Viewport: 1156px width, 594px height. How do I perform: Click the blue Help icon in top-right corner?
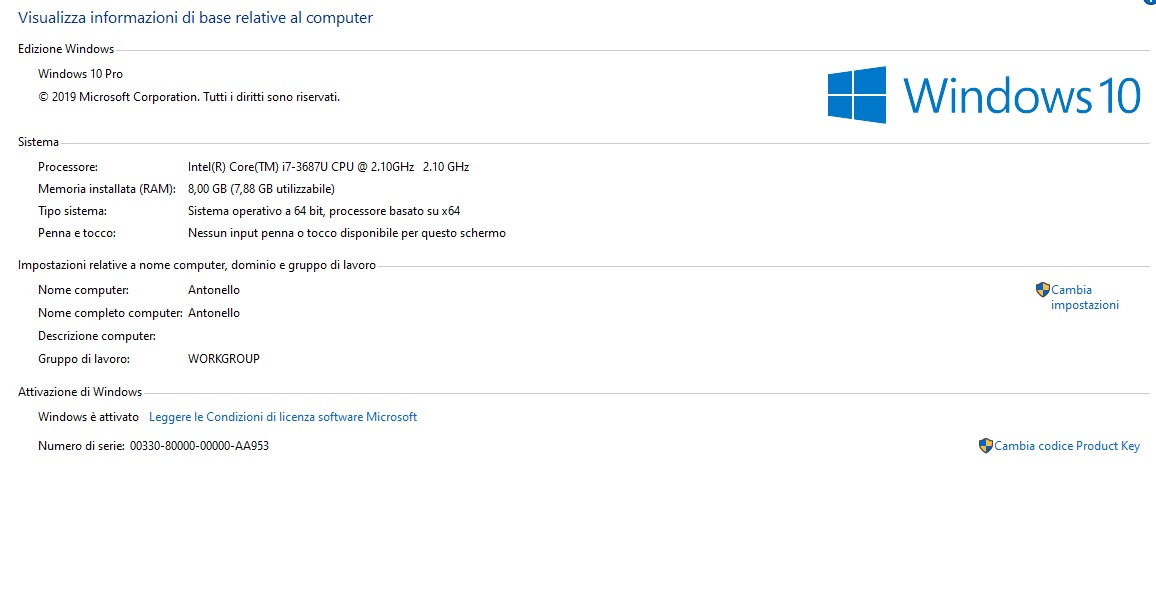coord(1150,3)
